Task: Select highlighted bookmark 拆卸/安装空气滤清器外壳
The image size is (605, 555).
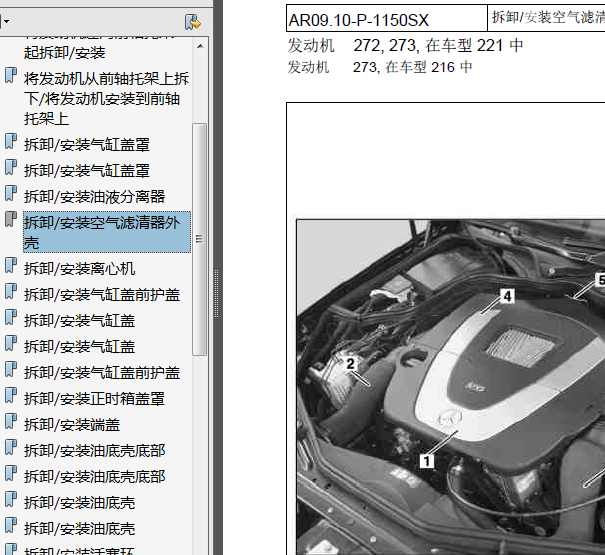Action: (x=107, y=232)
